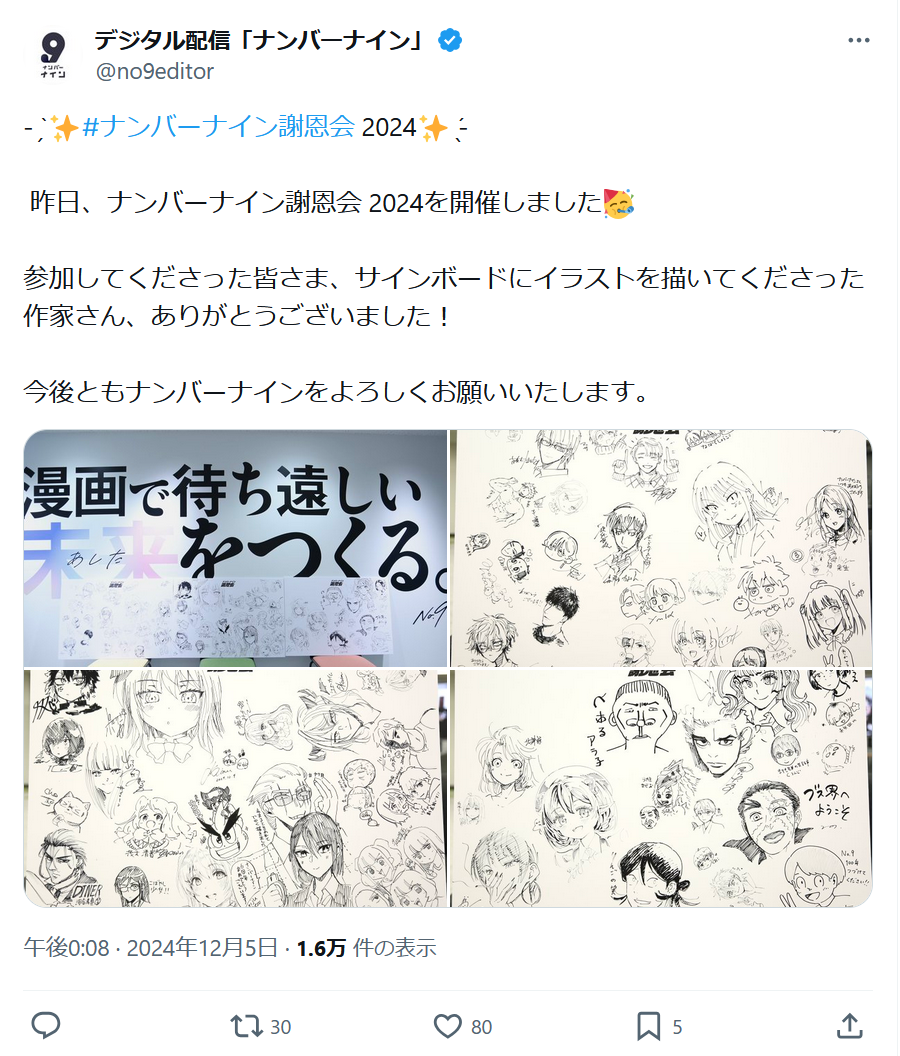900x1056 pixels.
Task: Click the share upload icon
Action: click(849, 1026)
